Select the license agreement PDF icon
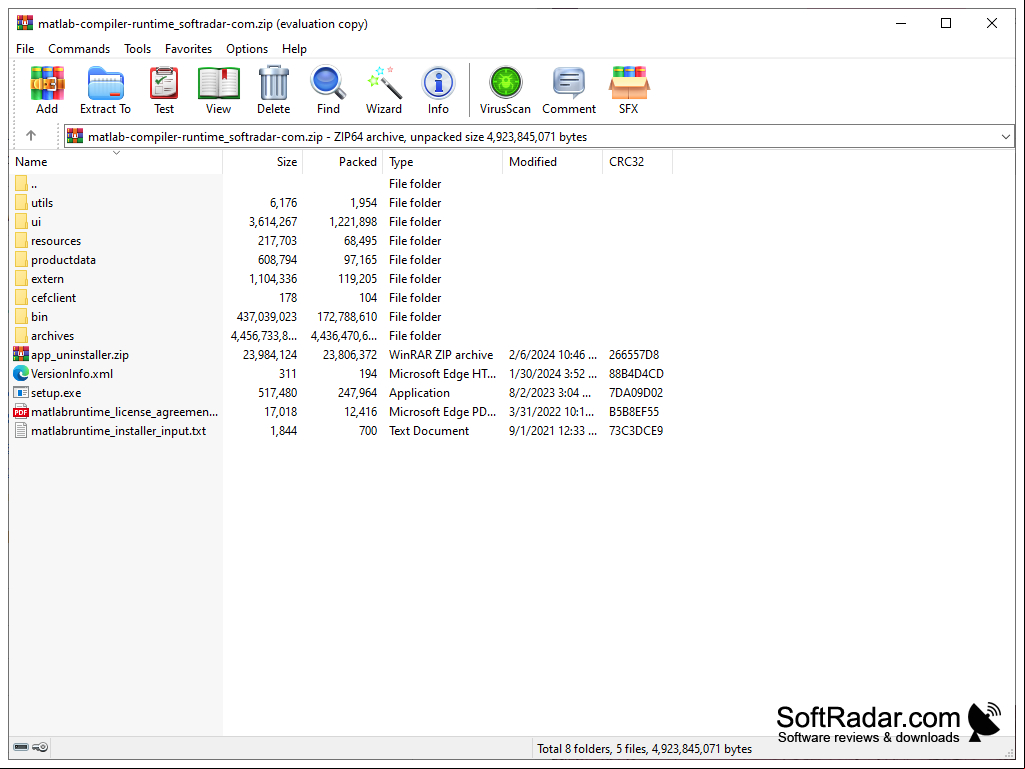The width and height of the screenshot is (1025, 769). click(x=21, y=411)
